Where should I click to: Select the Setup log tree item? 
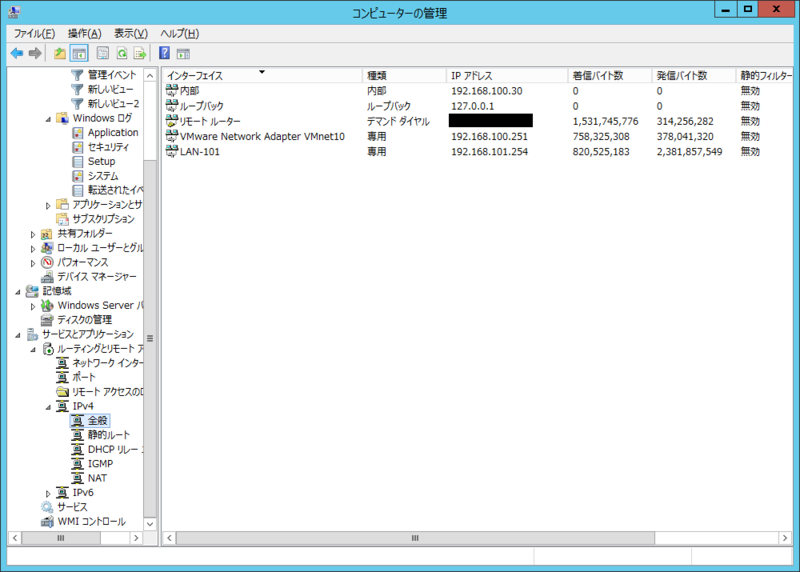[x=102, y=161]
